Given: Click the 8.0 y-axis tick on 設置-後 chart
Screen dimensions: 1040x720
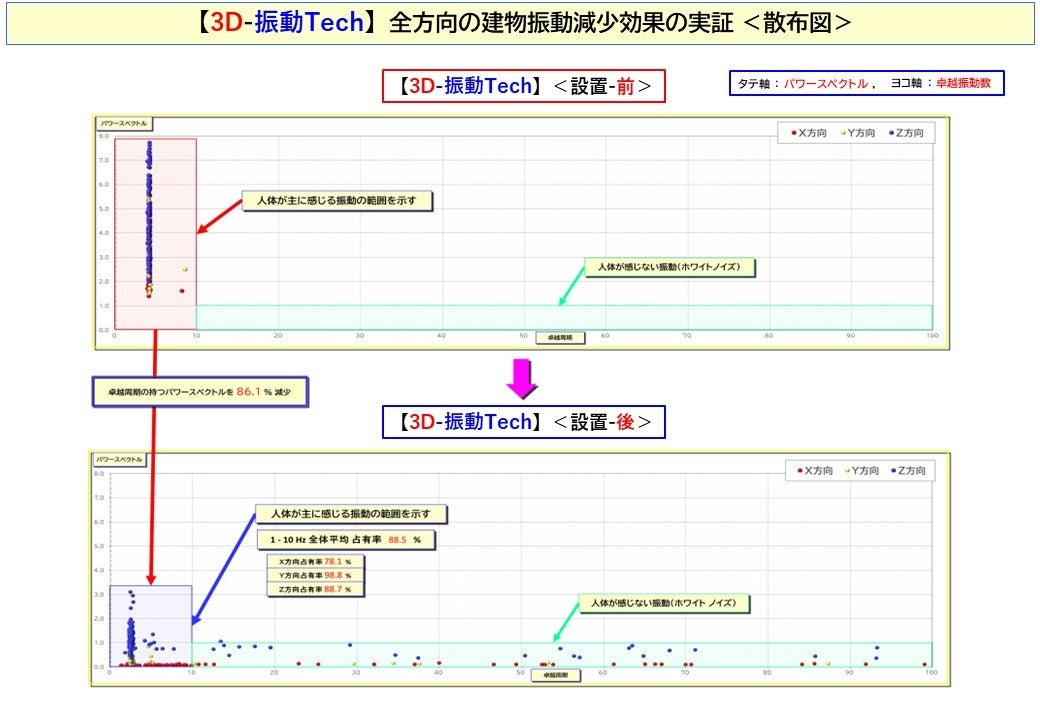Looking at the screenshot, I should tap(99, 473).
